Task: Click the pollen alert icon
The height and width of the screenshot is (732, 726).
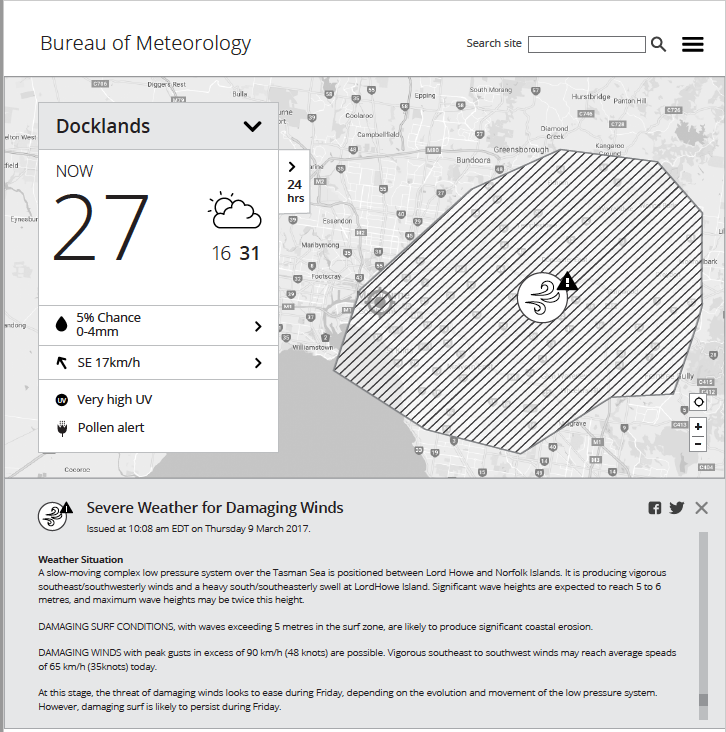Action: pos(62,428)
